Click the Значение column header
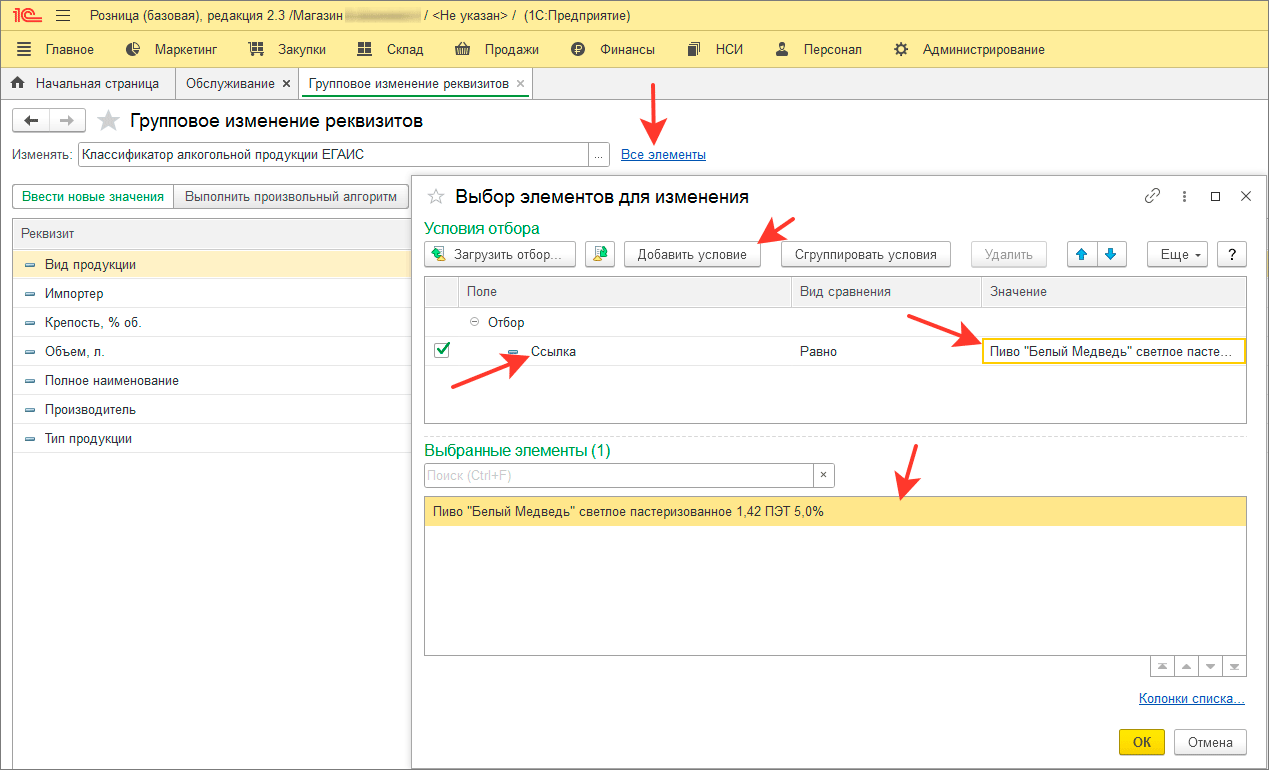Screen dimensions: 1269x770 pos(1114,291)
